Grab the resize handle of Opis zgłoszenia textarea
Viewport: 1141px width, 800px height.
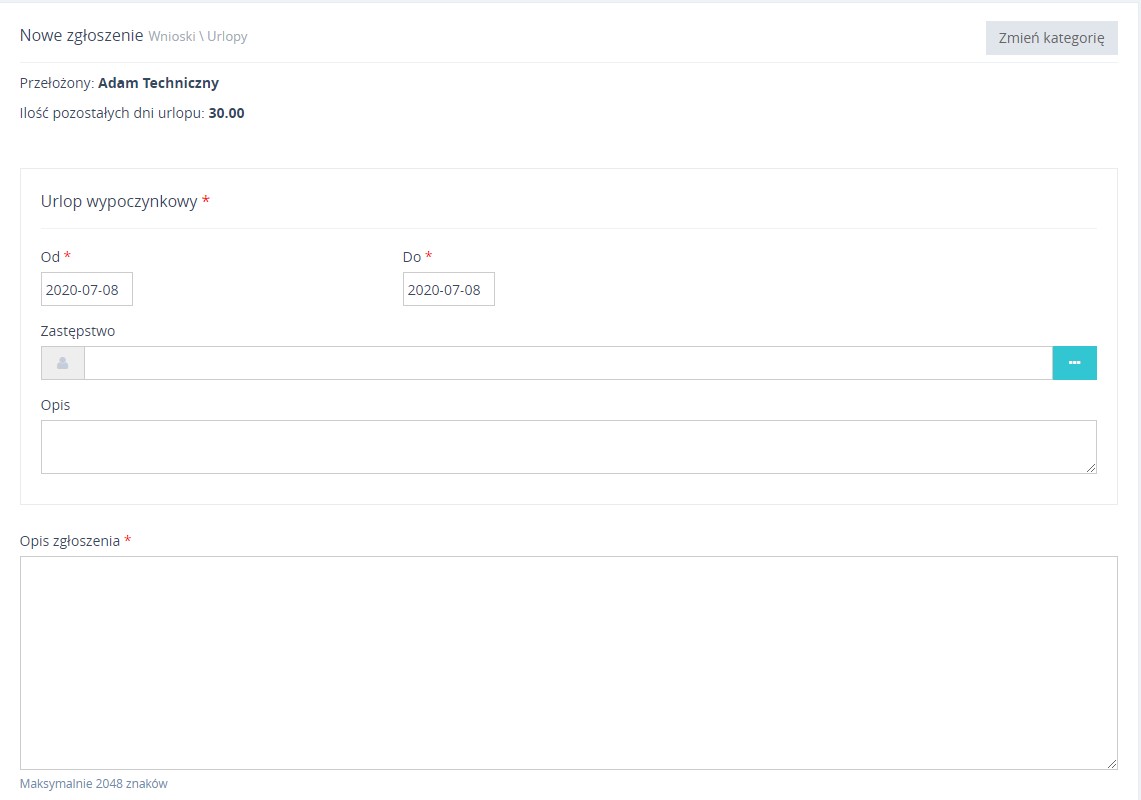(x=1112, y=764)
